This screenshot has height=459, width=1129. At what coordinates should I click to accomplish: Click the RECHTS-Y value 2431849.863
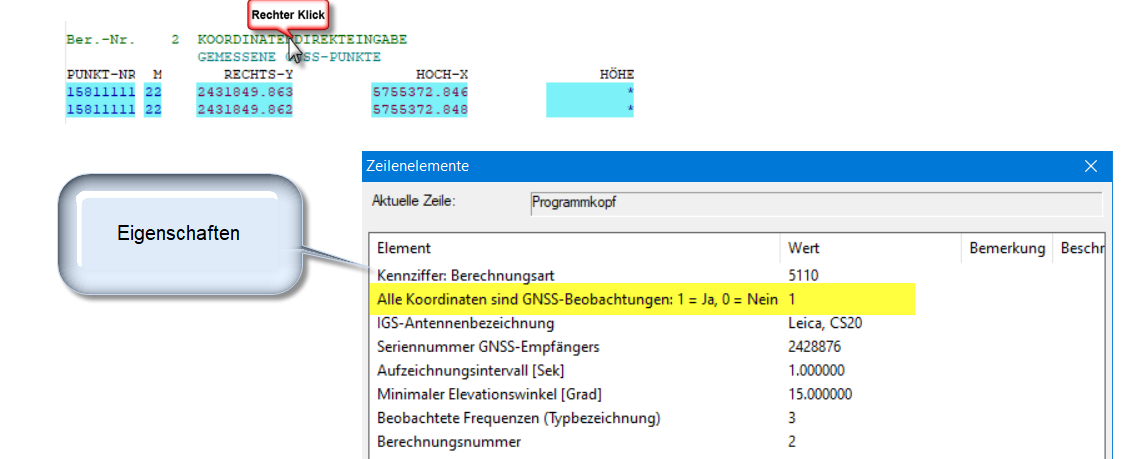point(245,92)
